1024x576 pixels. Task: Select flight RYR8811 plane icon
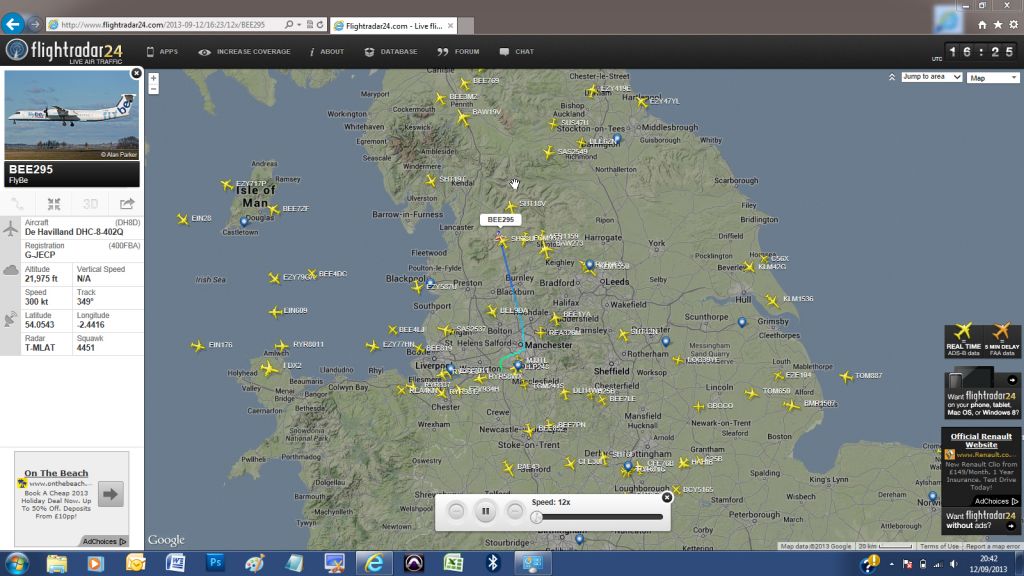pos(281,345)
